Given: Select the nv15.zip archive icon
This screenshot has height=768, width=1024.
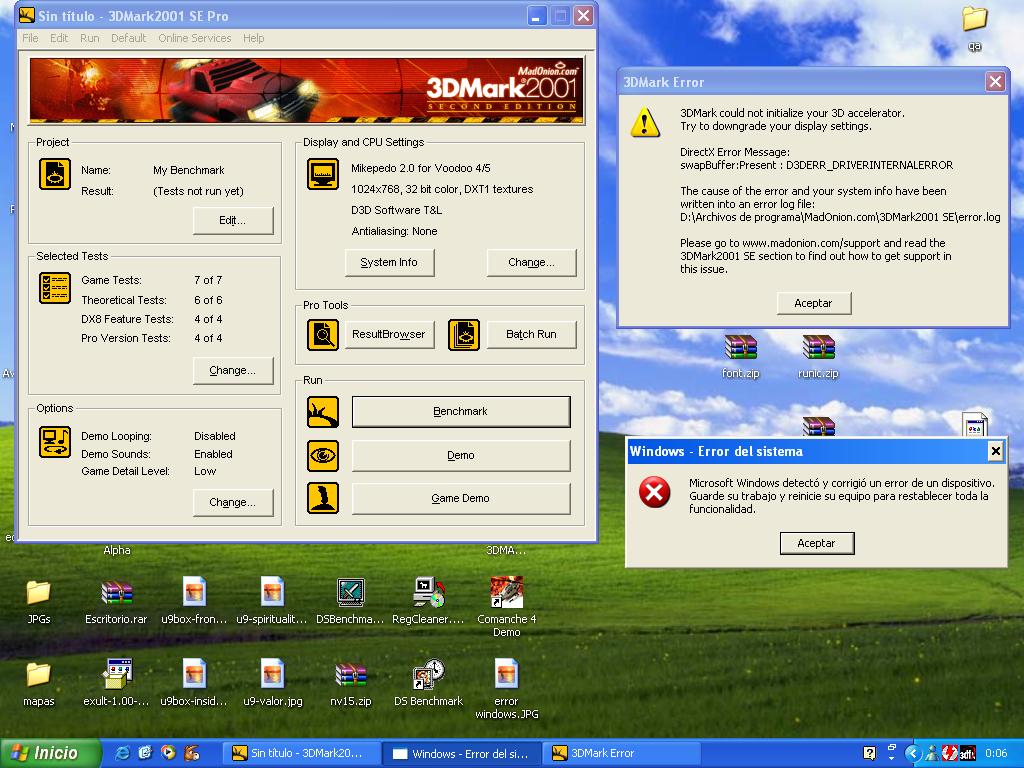Looking at the screenshot, I should tap(351, 683).
